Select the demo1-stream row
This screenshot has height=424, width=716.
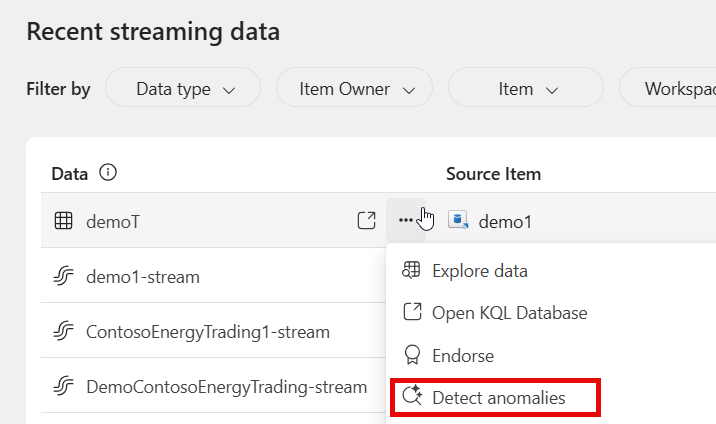coord(143,276)
